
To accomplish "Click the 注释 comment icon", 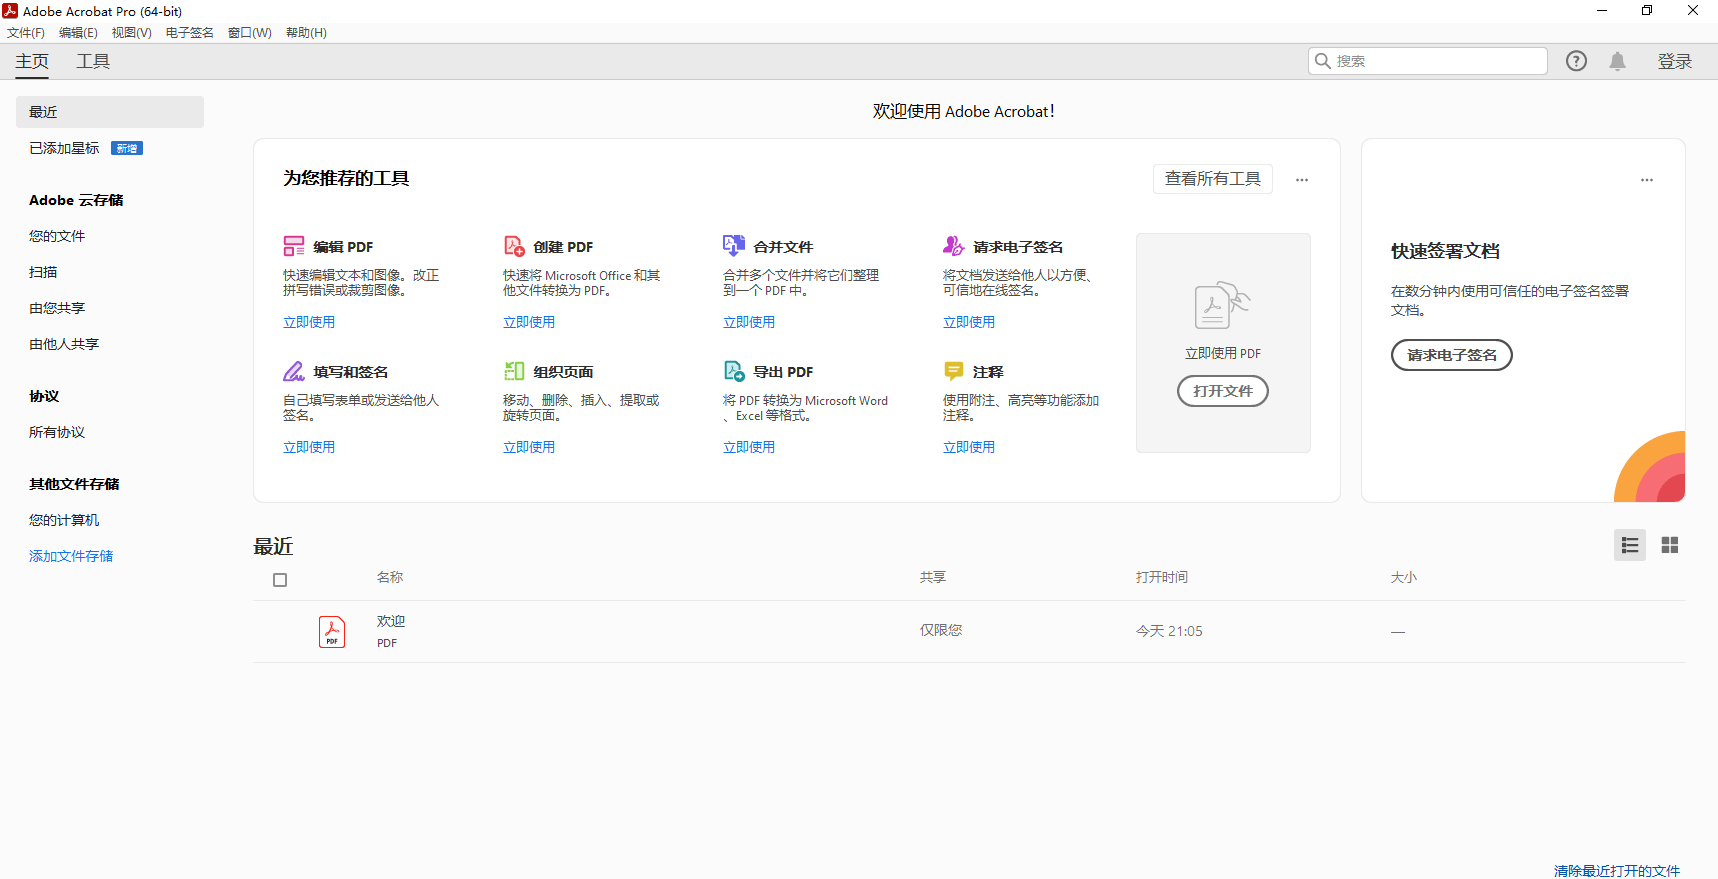I will pyautogui.click(x=954, y=371).
